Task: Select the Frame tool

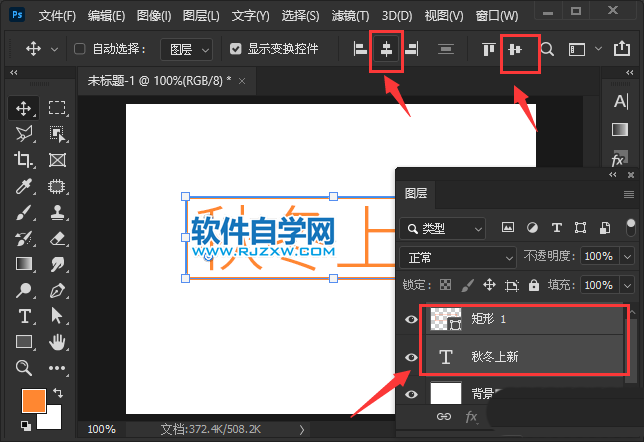Action: pos(57,160)
